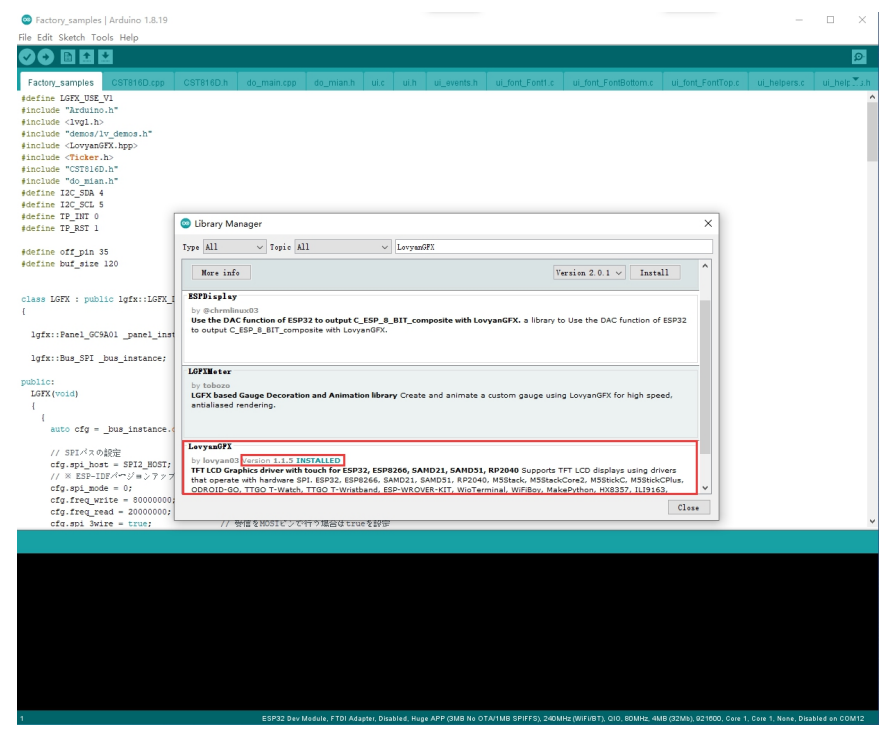Viewport: 883px width, 729px height.
Task: Click the LovyanGFX search field
Action: (552, 247)
